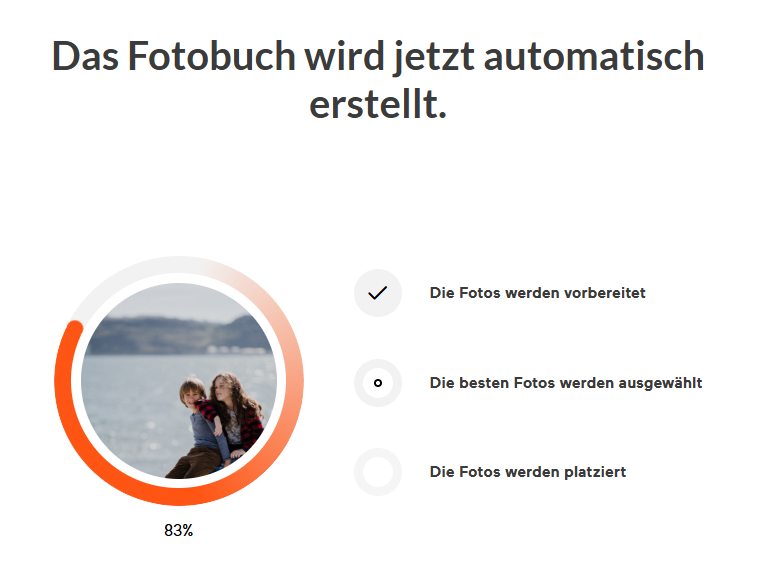Click the word 'erstellt.' in the heading

click(x=378, y=102)
